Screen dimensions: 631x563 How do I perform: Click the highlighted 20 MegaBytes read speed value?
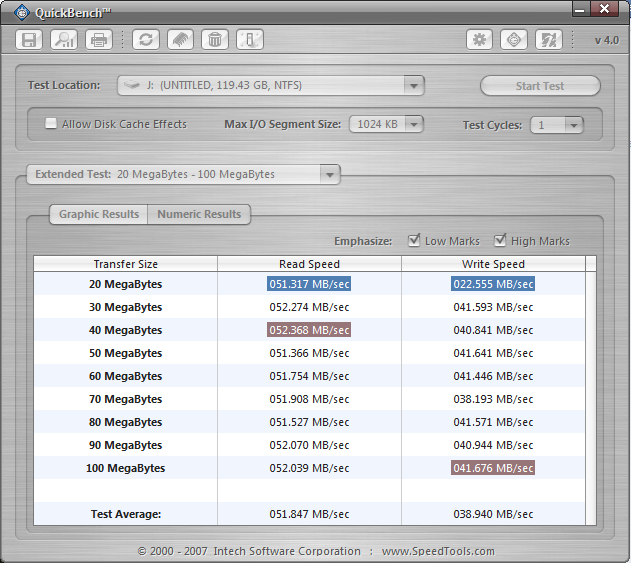[309, 284]
